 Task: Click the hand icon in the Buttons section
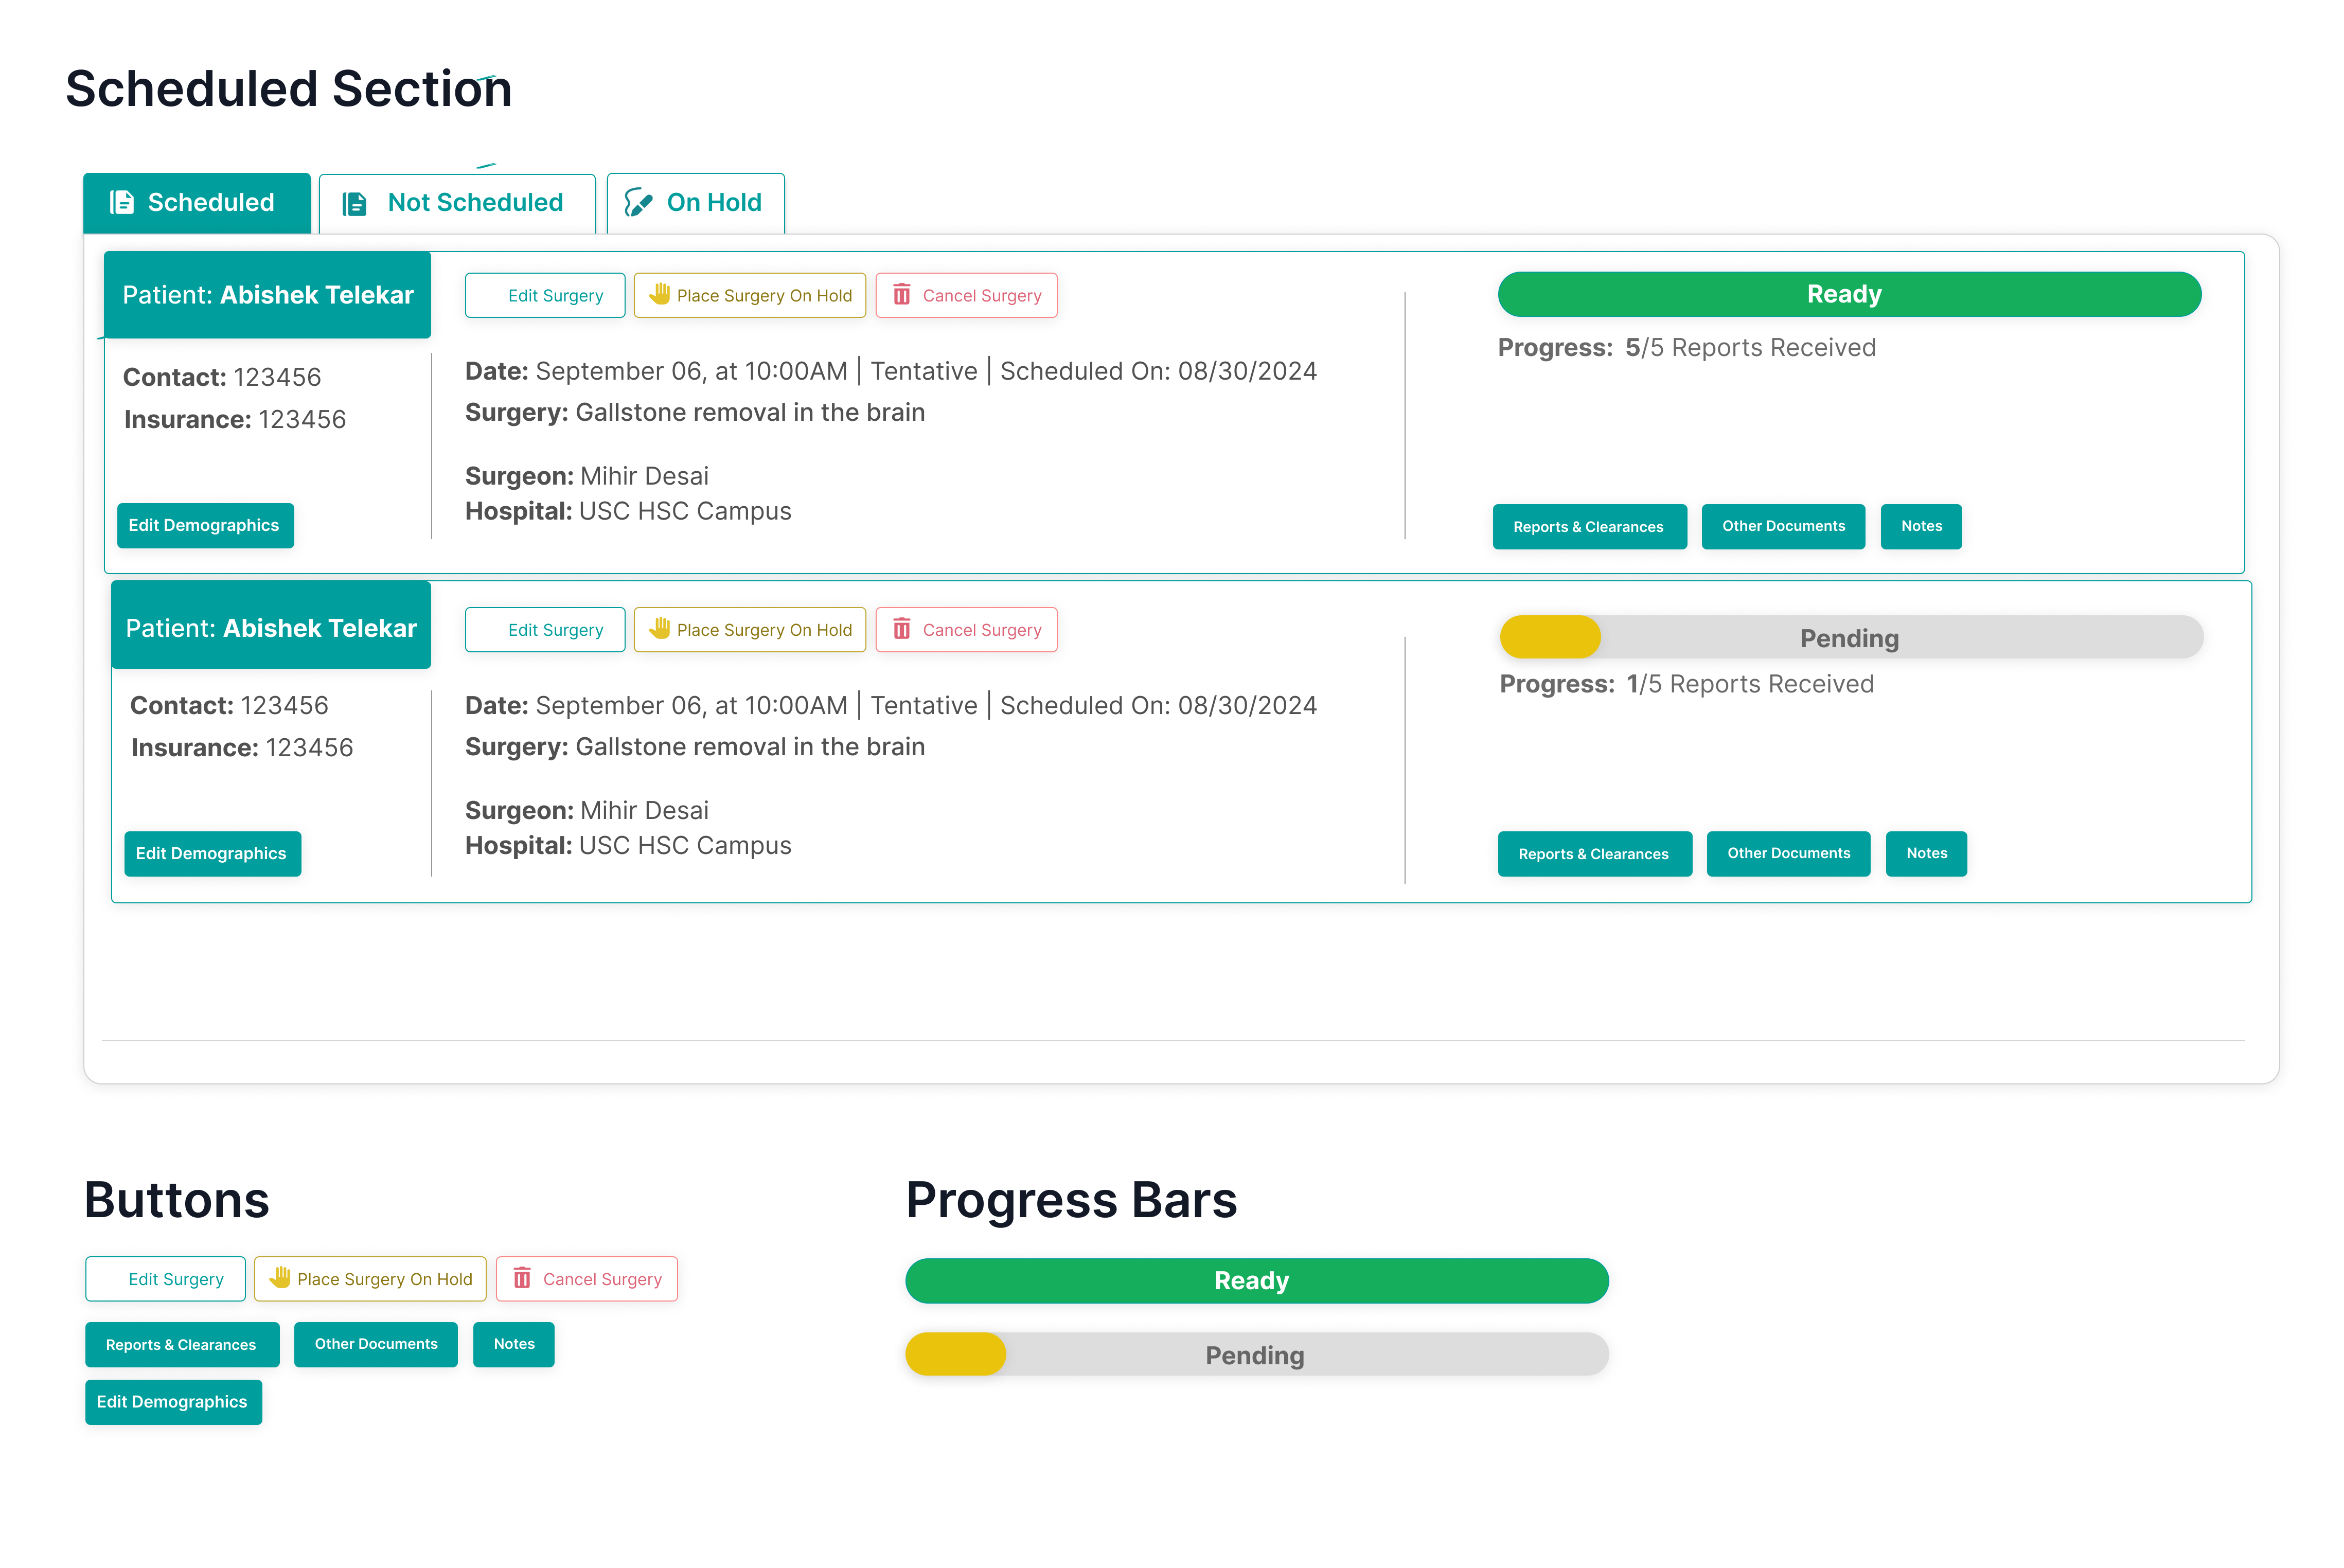[x=280, y=1277]
